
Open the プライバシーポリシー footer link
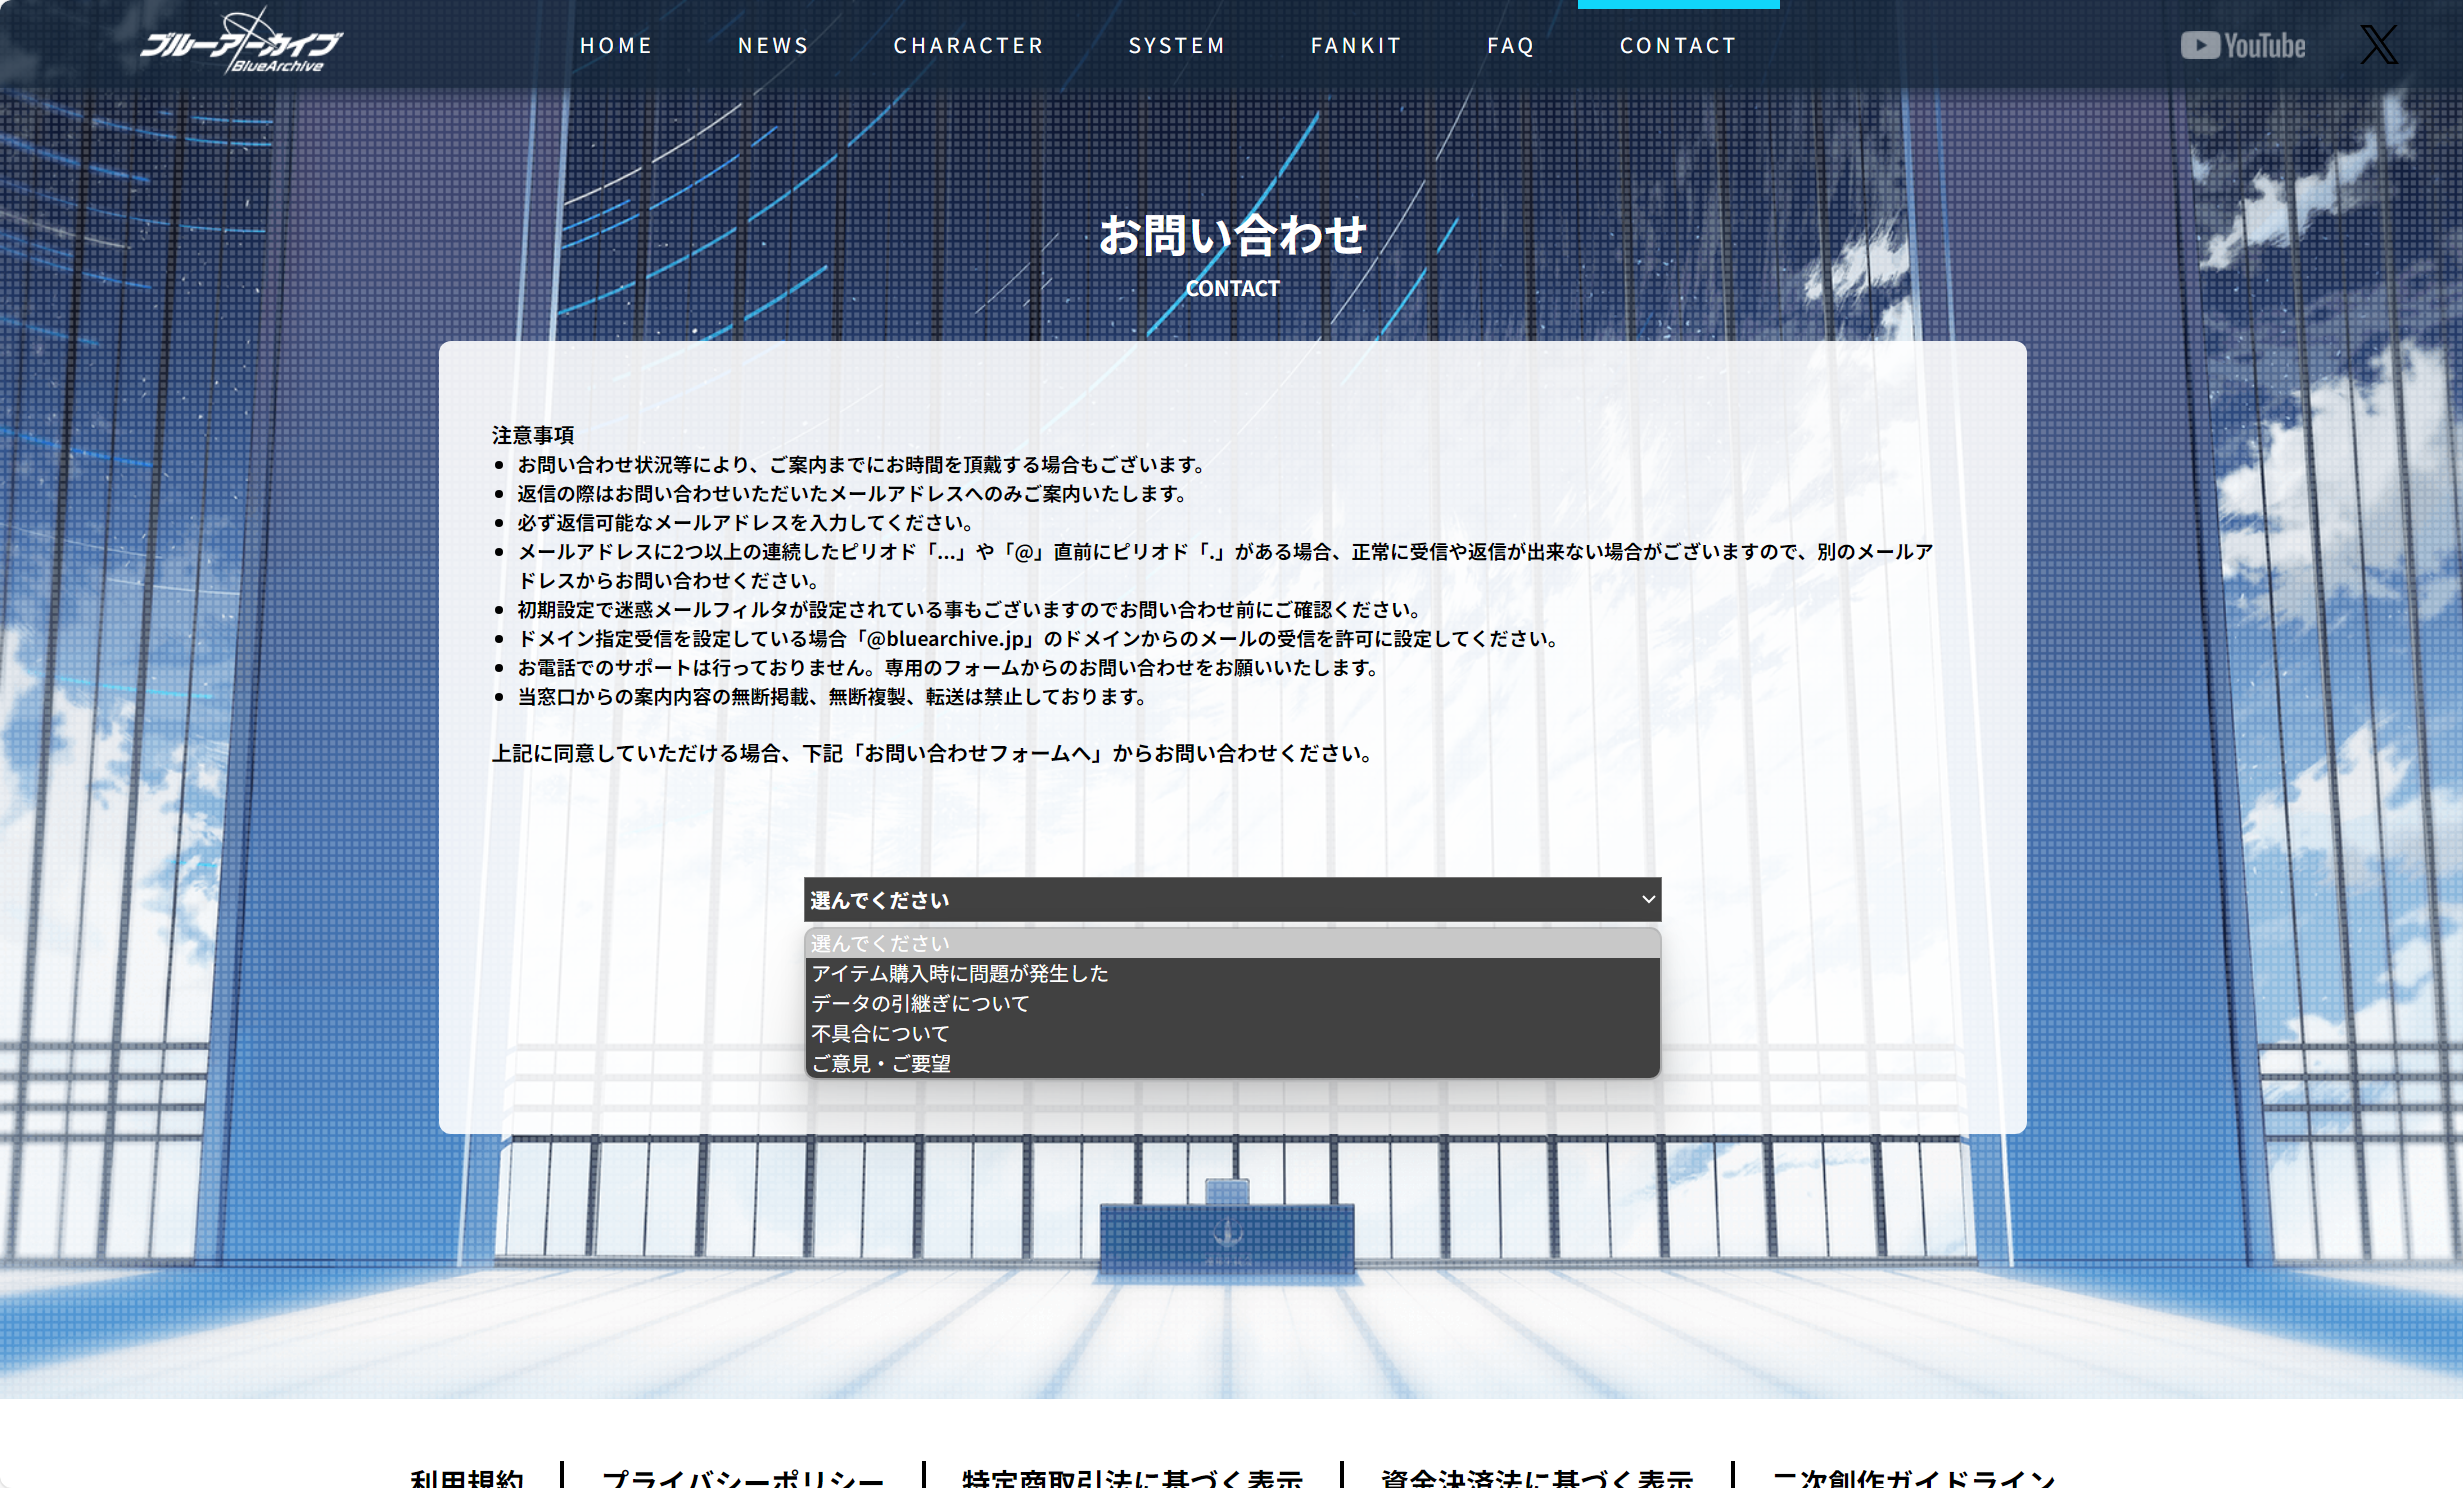[x=743, y=1477]
